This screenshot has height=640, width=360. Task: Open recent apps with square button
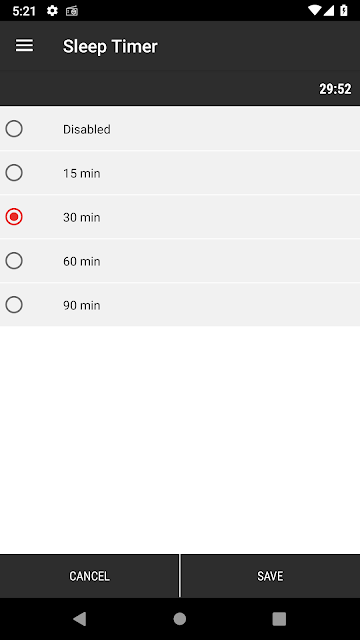(x=279, y=619)
